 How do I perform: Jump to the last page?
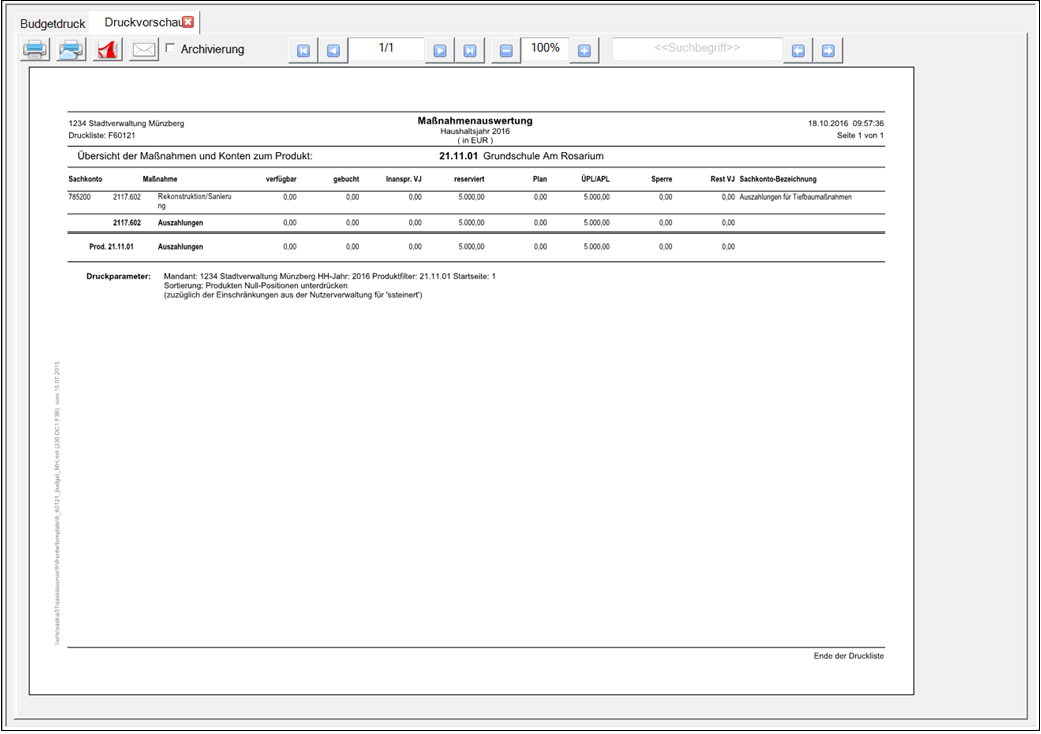coord(469,51)
